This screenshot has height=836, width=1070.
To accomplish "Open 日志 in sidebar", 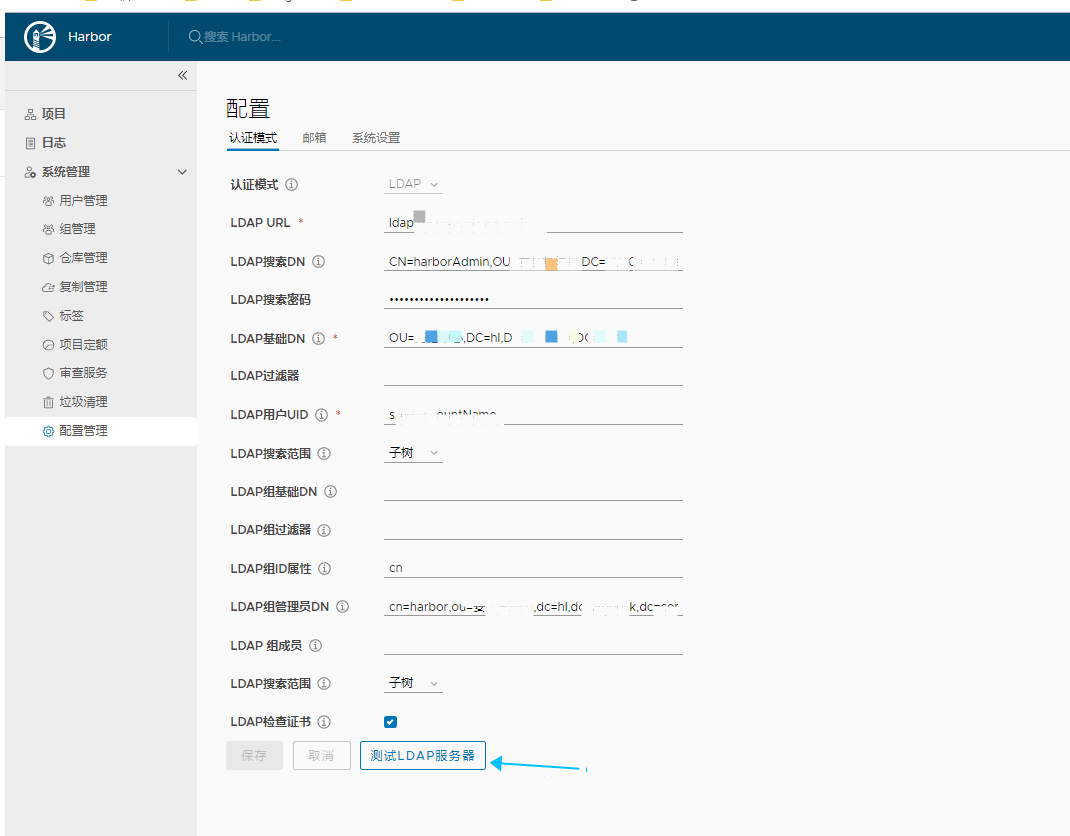I will click(54, 143).
